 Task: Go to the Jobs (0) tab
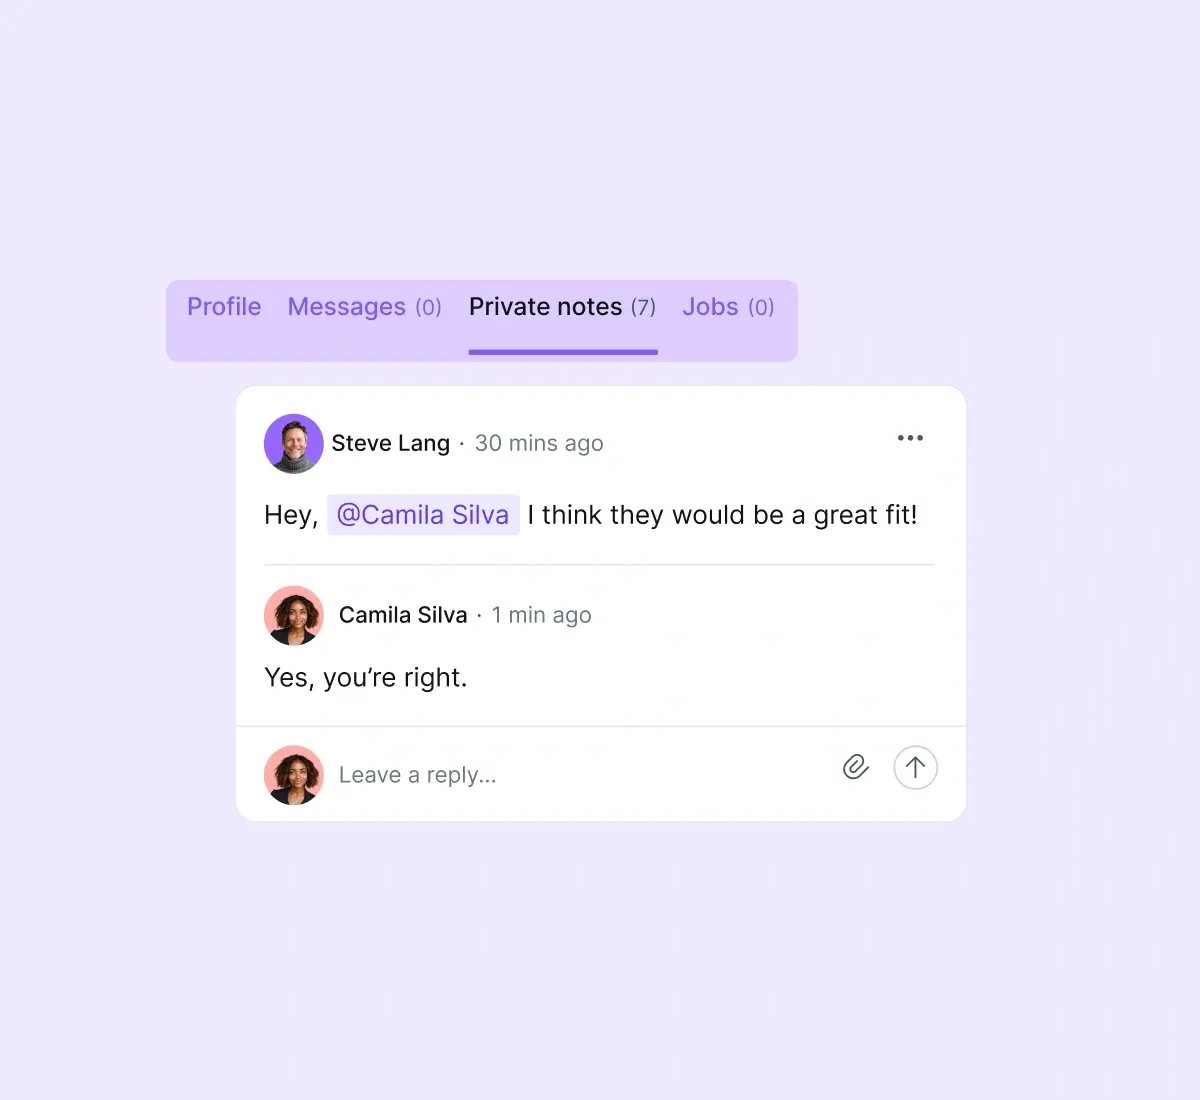[x=729, y=307]
